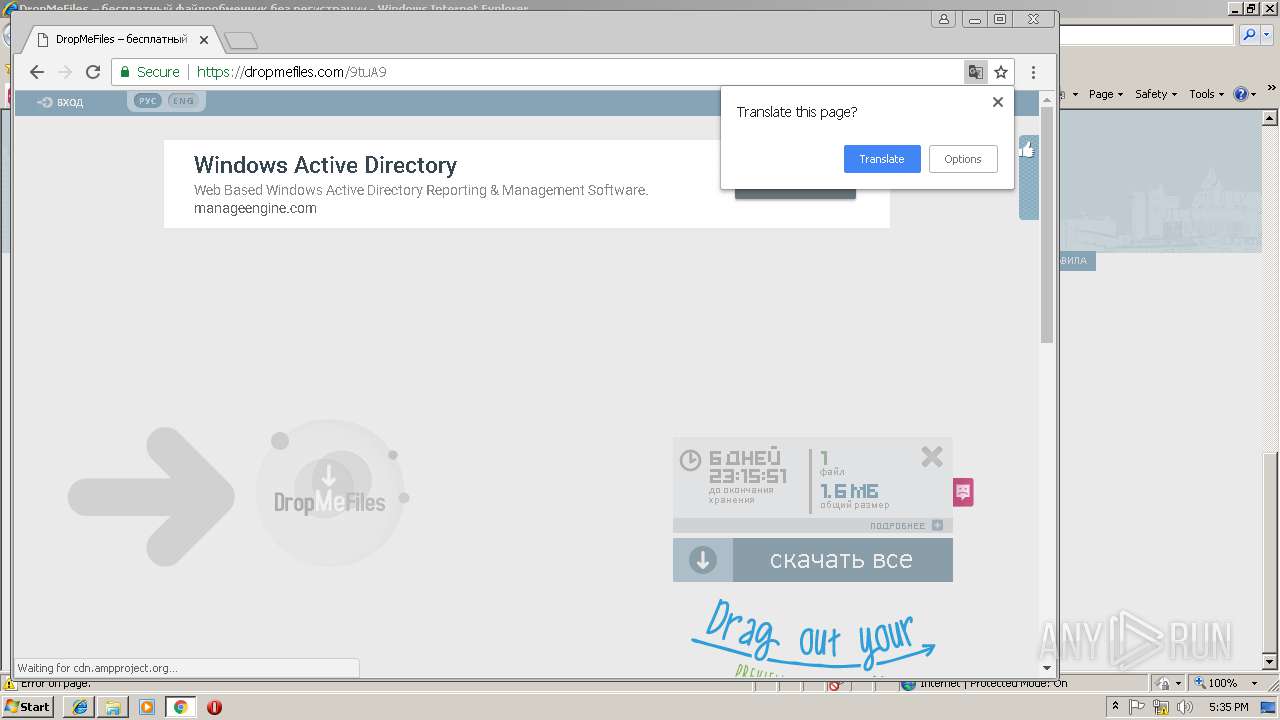
Task: Expand the ПОДРОБНЕЕ details plus icon
Action: [x=937, y=525]
